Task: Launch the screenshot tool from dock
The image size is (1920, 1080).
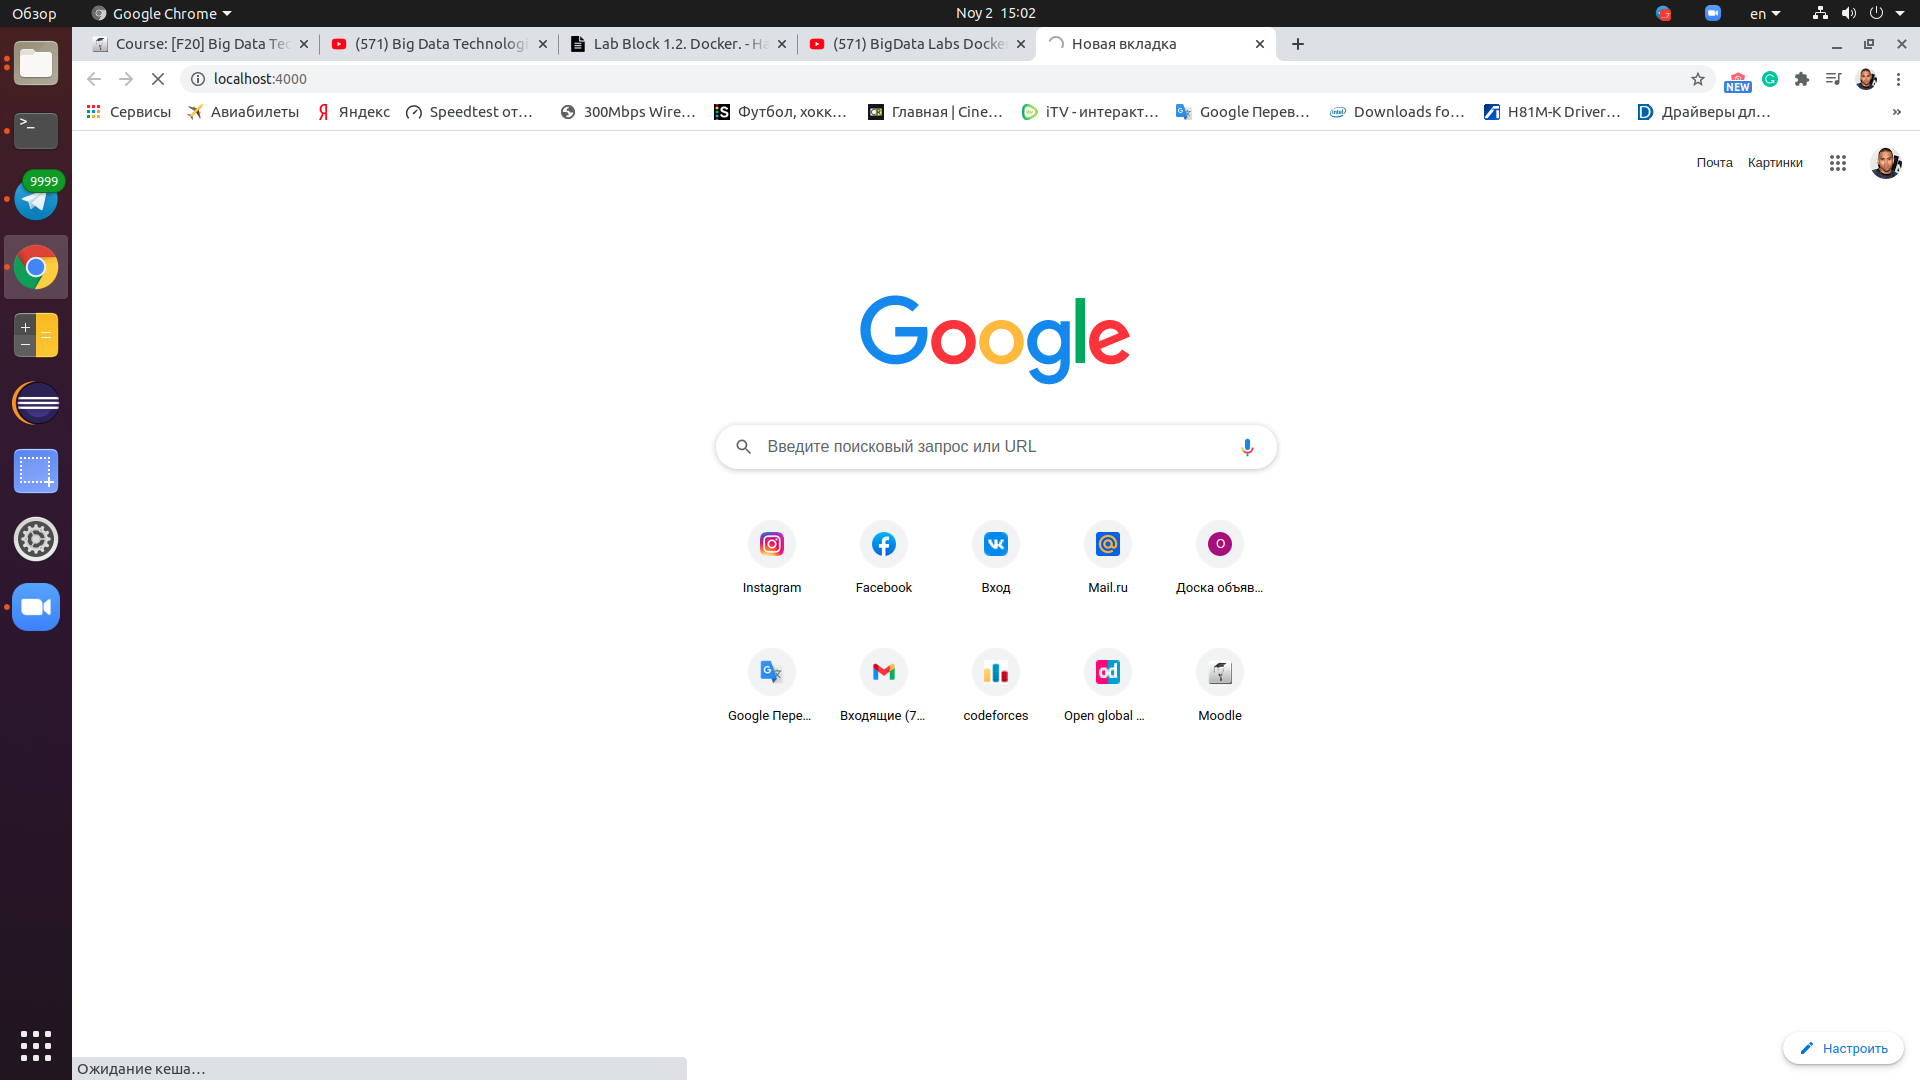Action: click(36, 471)
